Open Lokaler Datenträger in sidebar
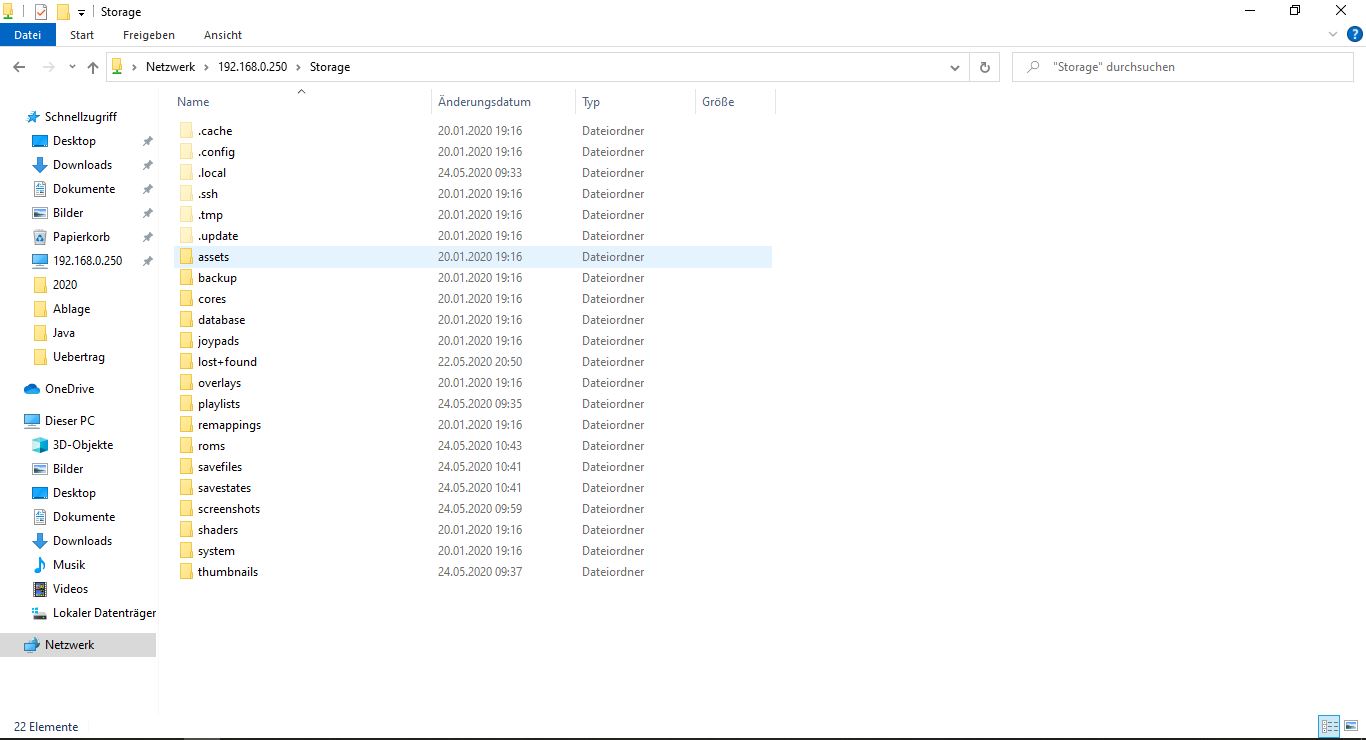 point(104,613)
